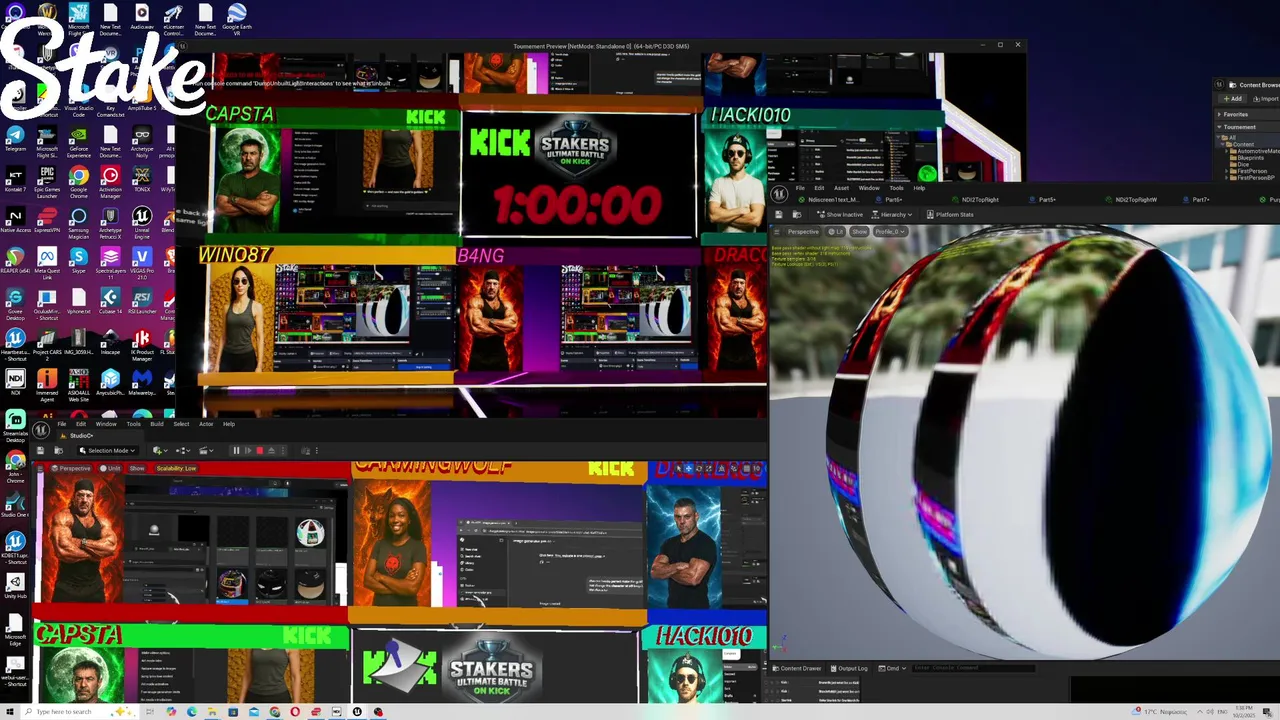Screen dimensions: 1280x720
Task: Open Cubase 14 desktop icon
Action: [110, 301]
